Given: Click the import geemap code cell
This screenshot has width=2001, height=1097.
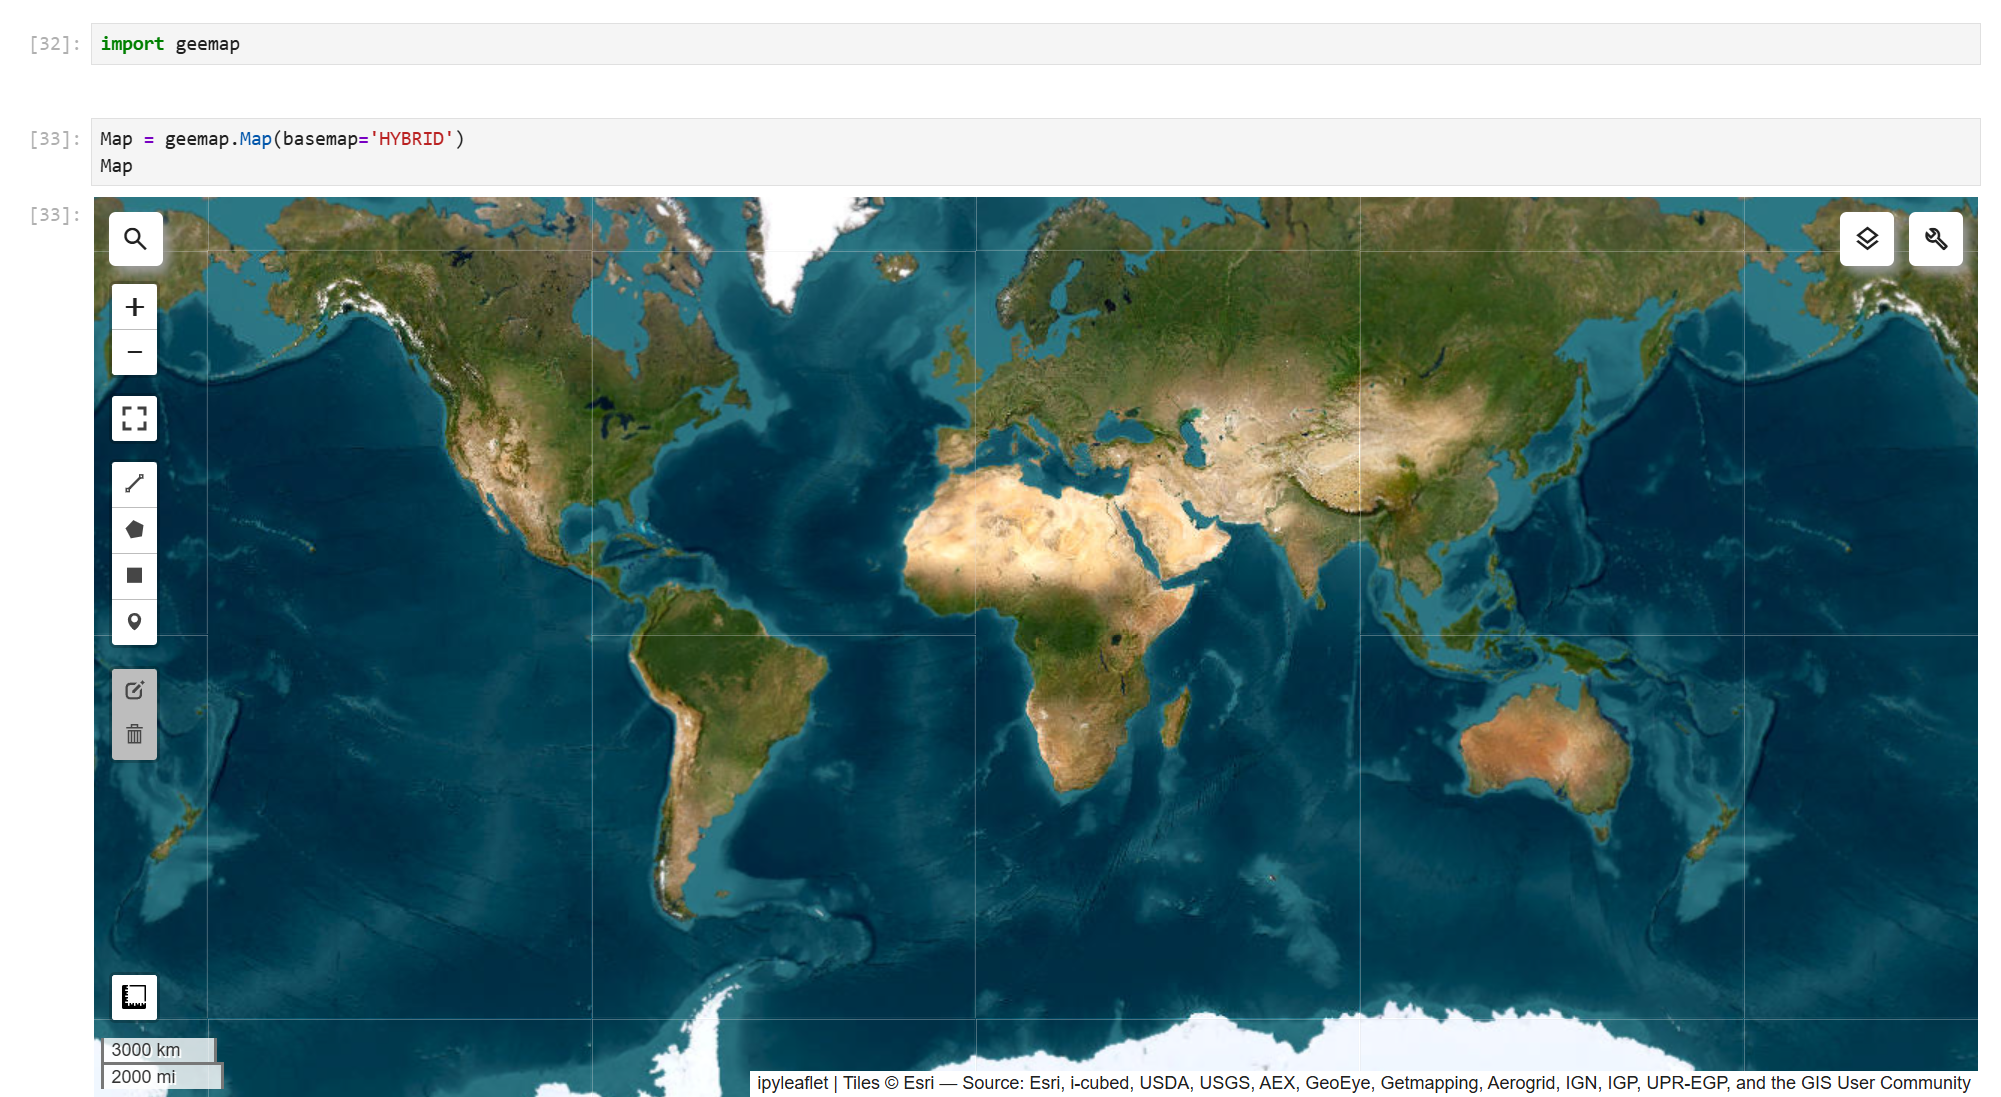Looking at the screenshot, I should pyautogui.click(x=1035, y=44).
